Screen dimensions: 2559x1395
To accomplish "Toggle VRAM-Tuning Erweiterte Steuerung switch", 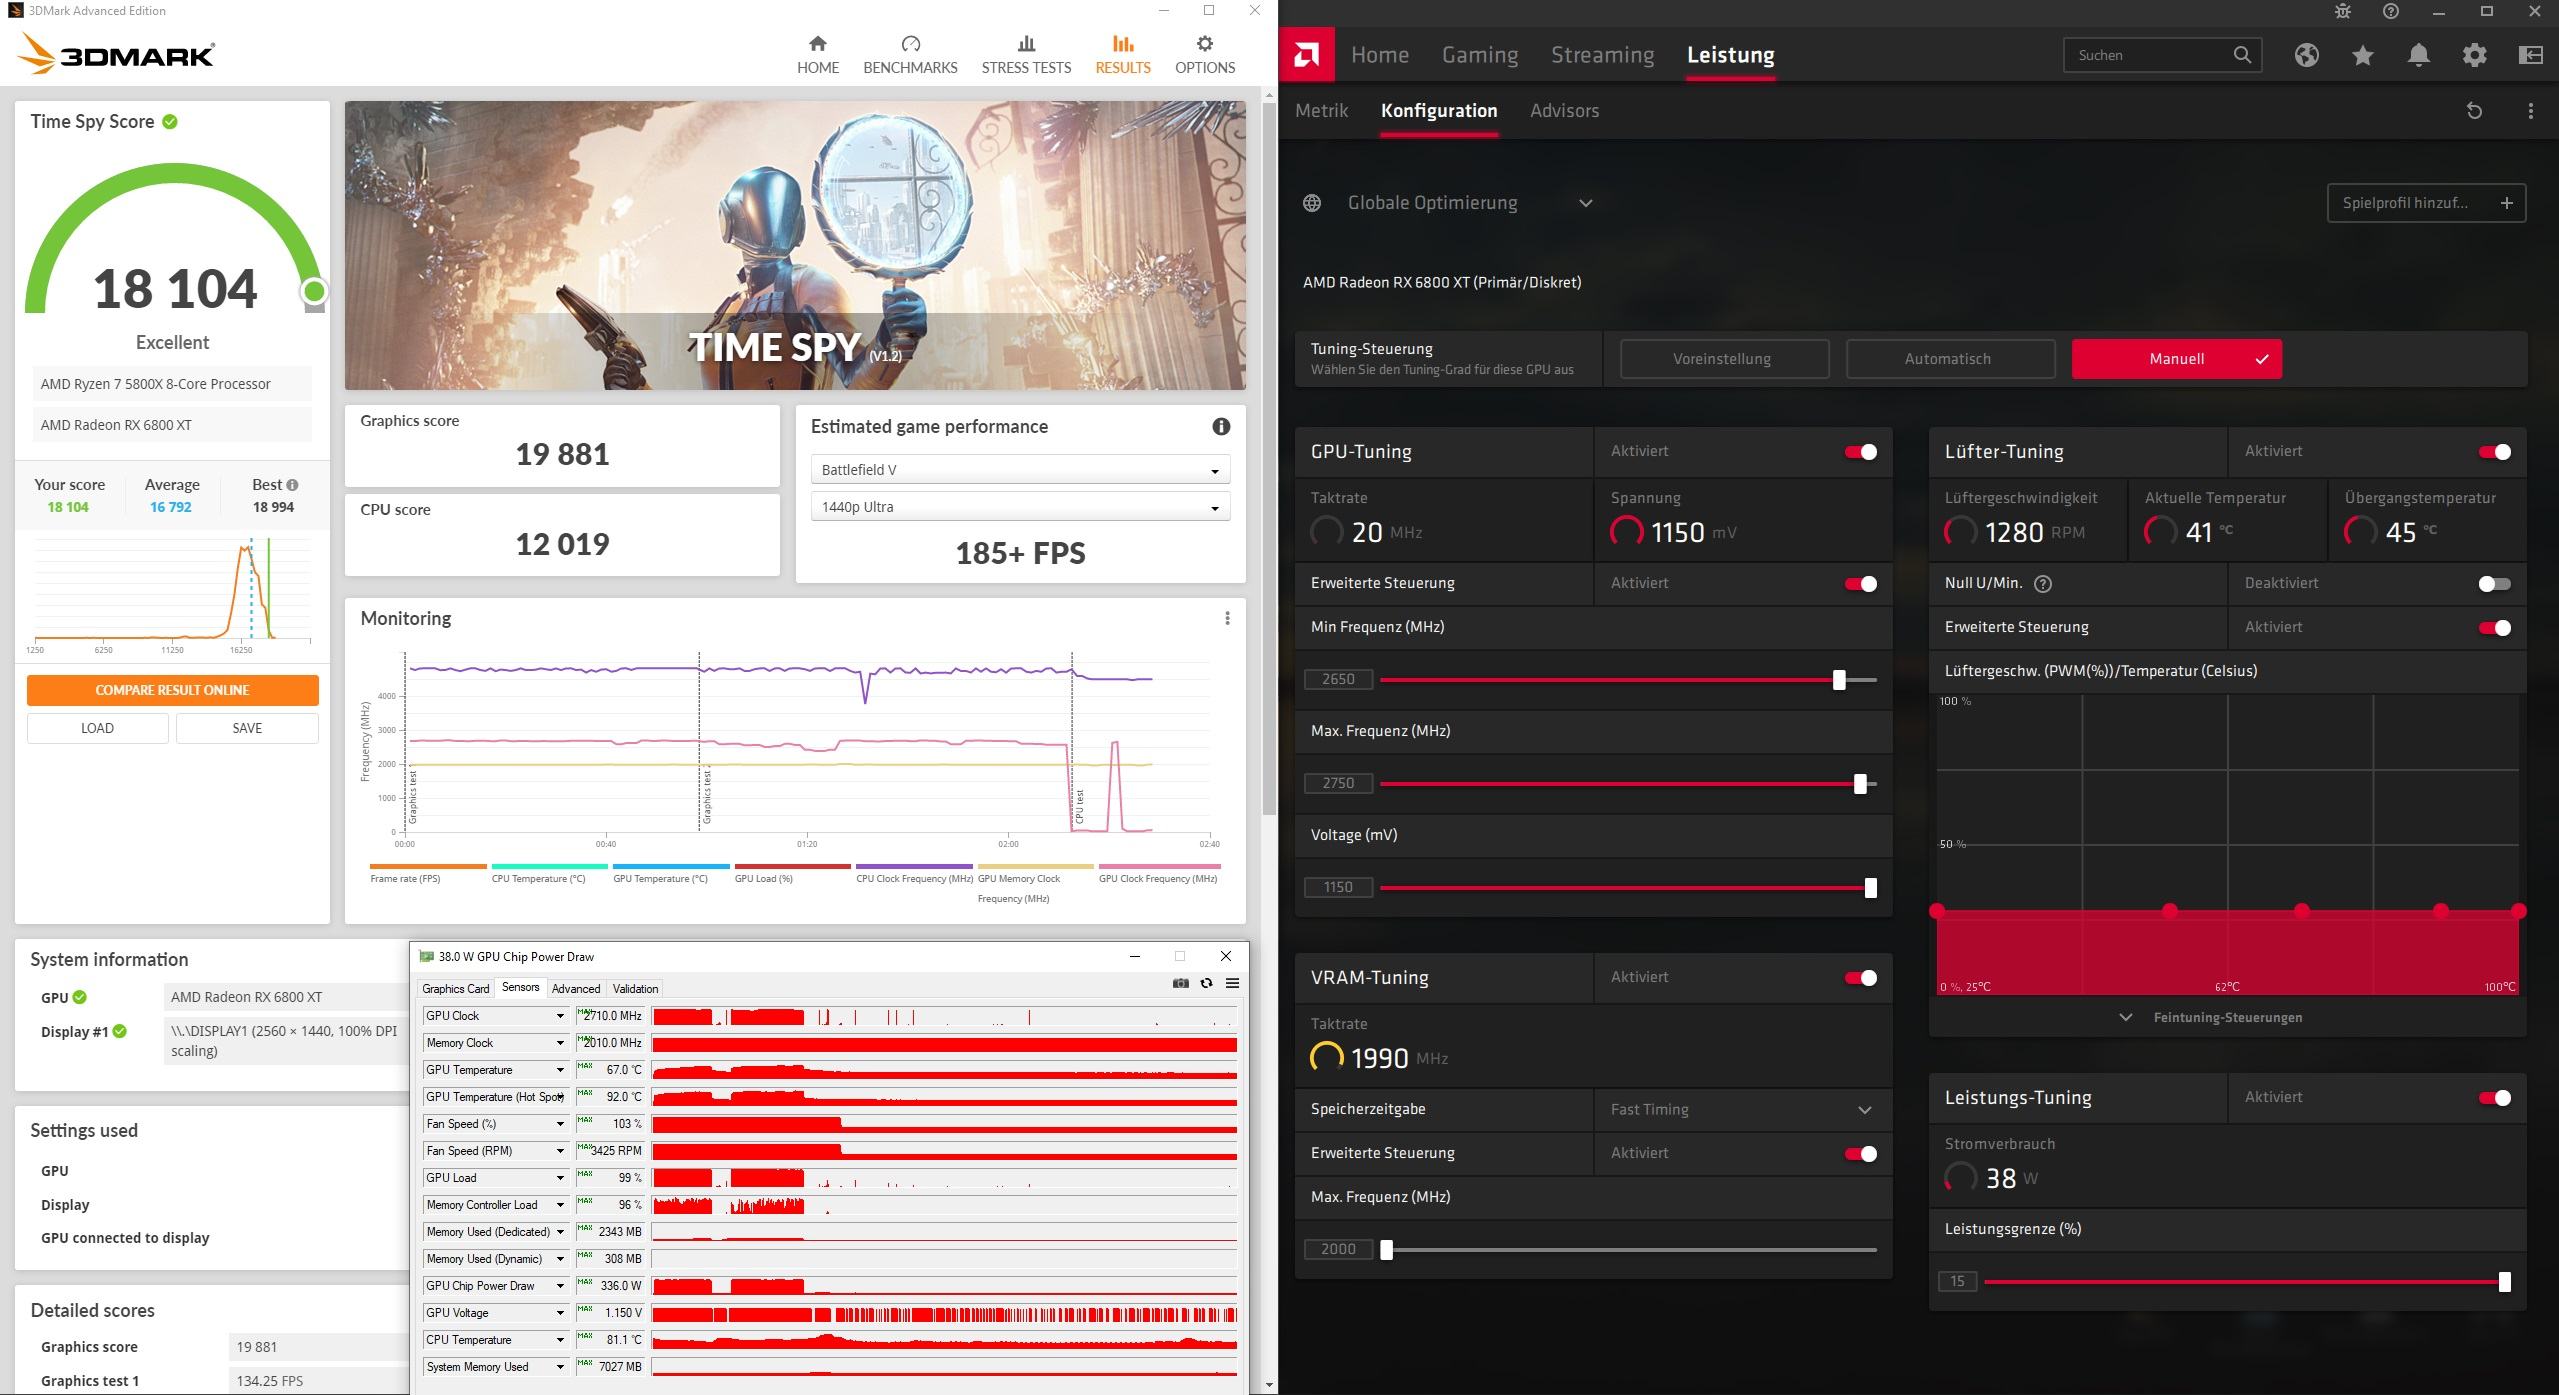I will pos(1861,1154).
